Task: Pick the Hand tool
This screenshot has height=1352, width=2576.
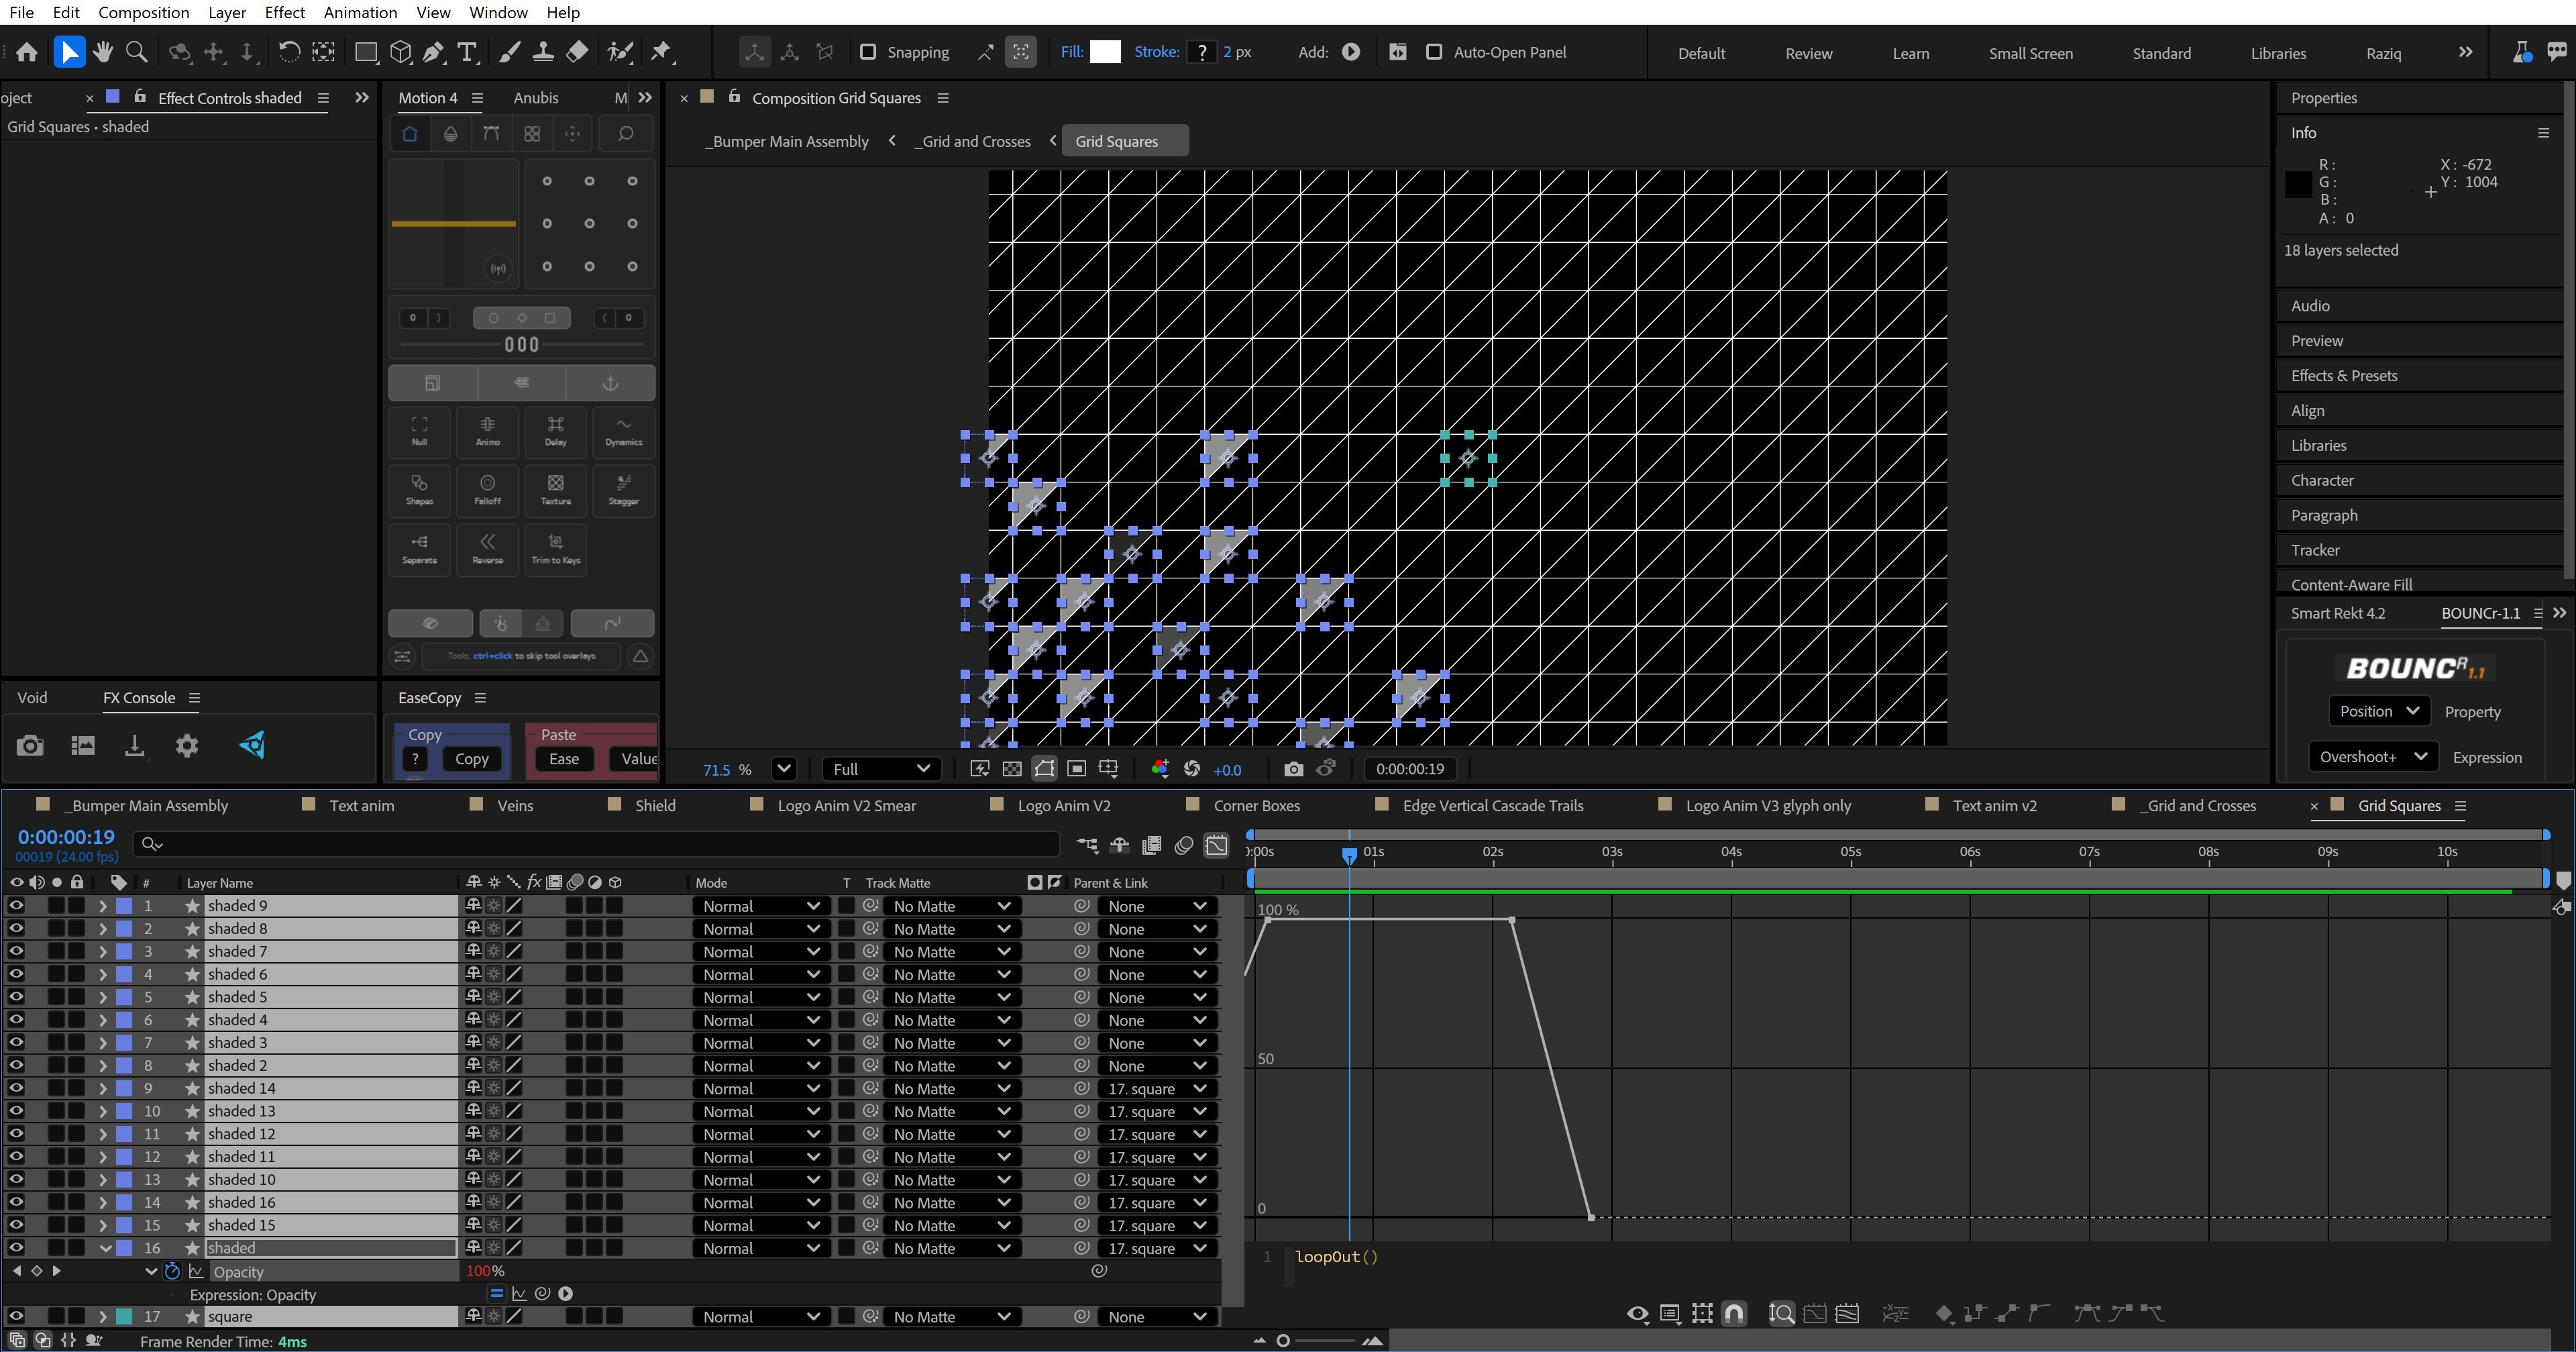Action: (102, 52)
